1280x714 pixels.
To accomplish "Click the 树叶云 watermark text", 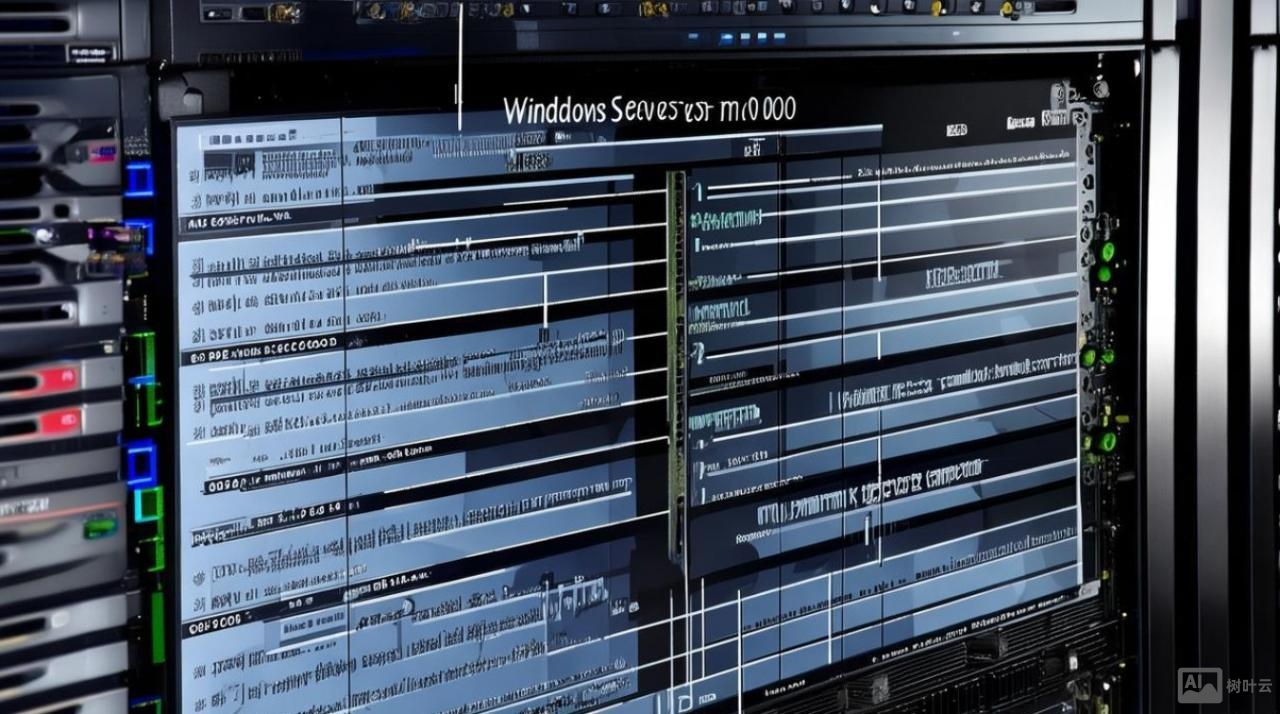I will pos(1249,686).
